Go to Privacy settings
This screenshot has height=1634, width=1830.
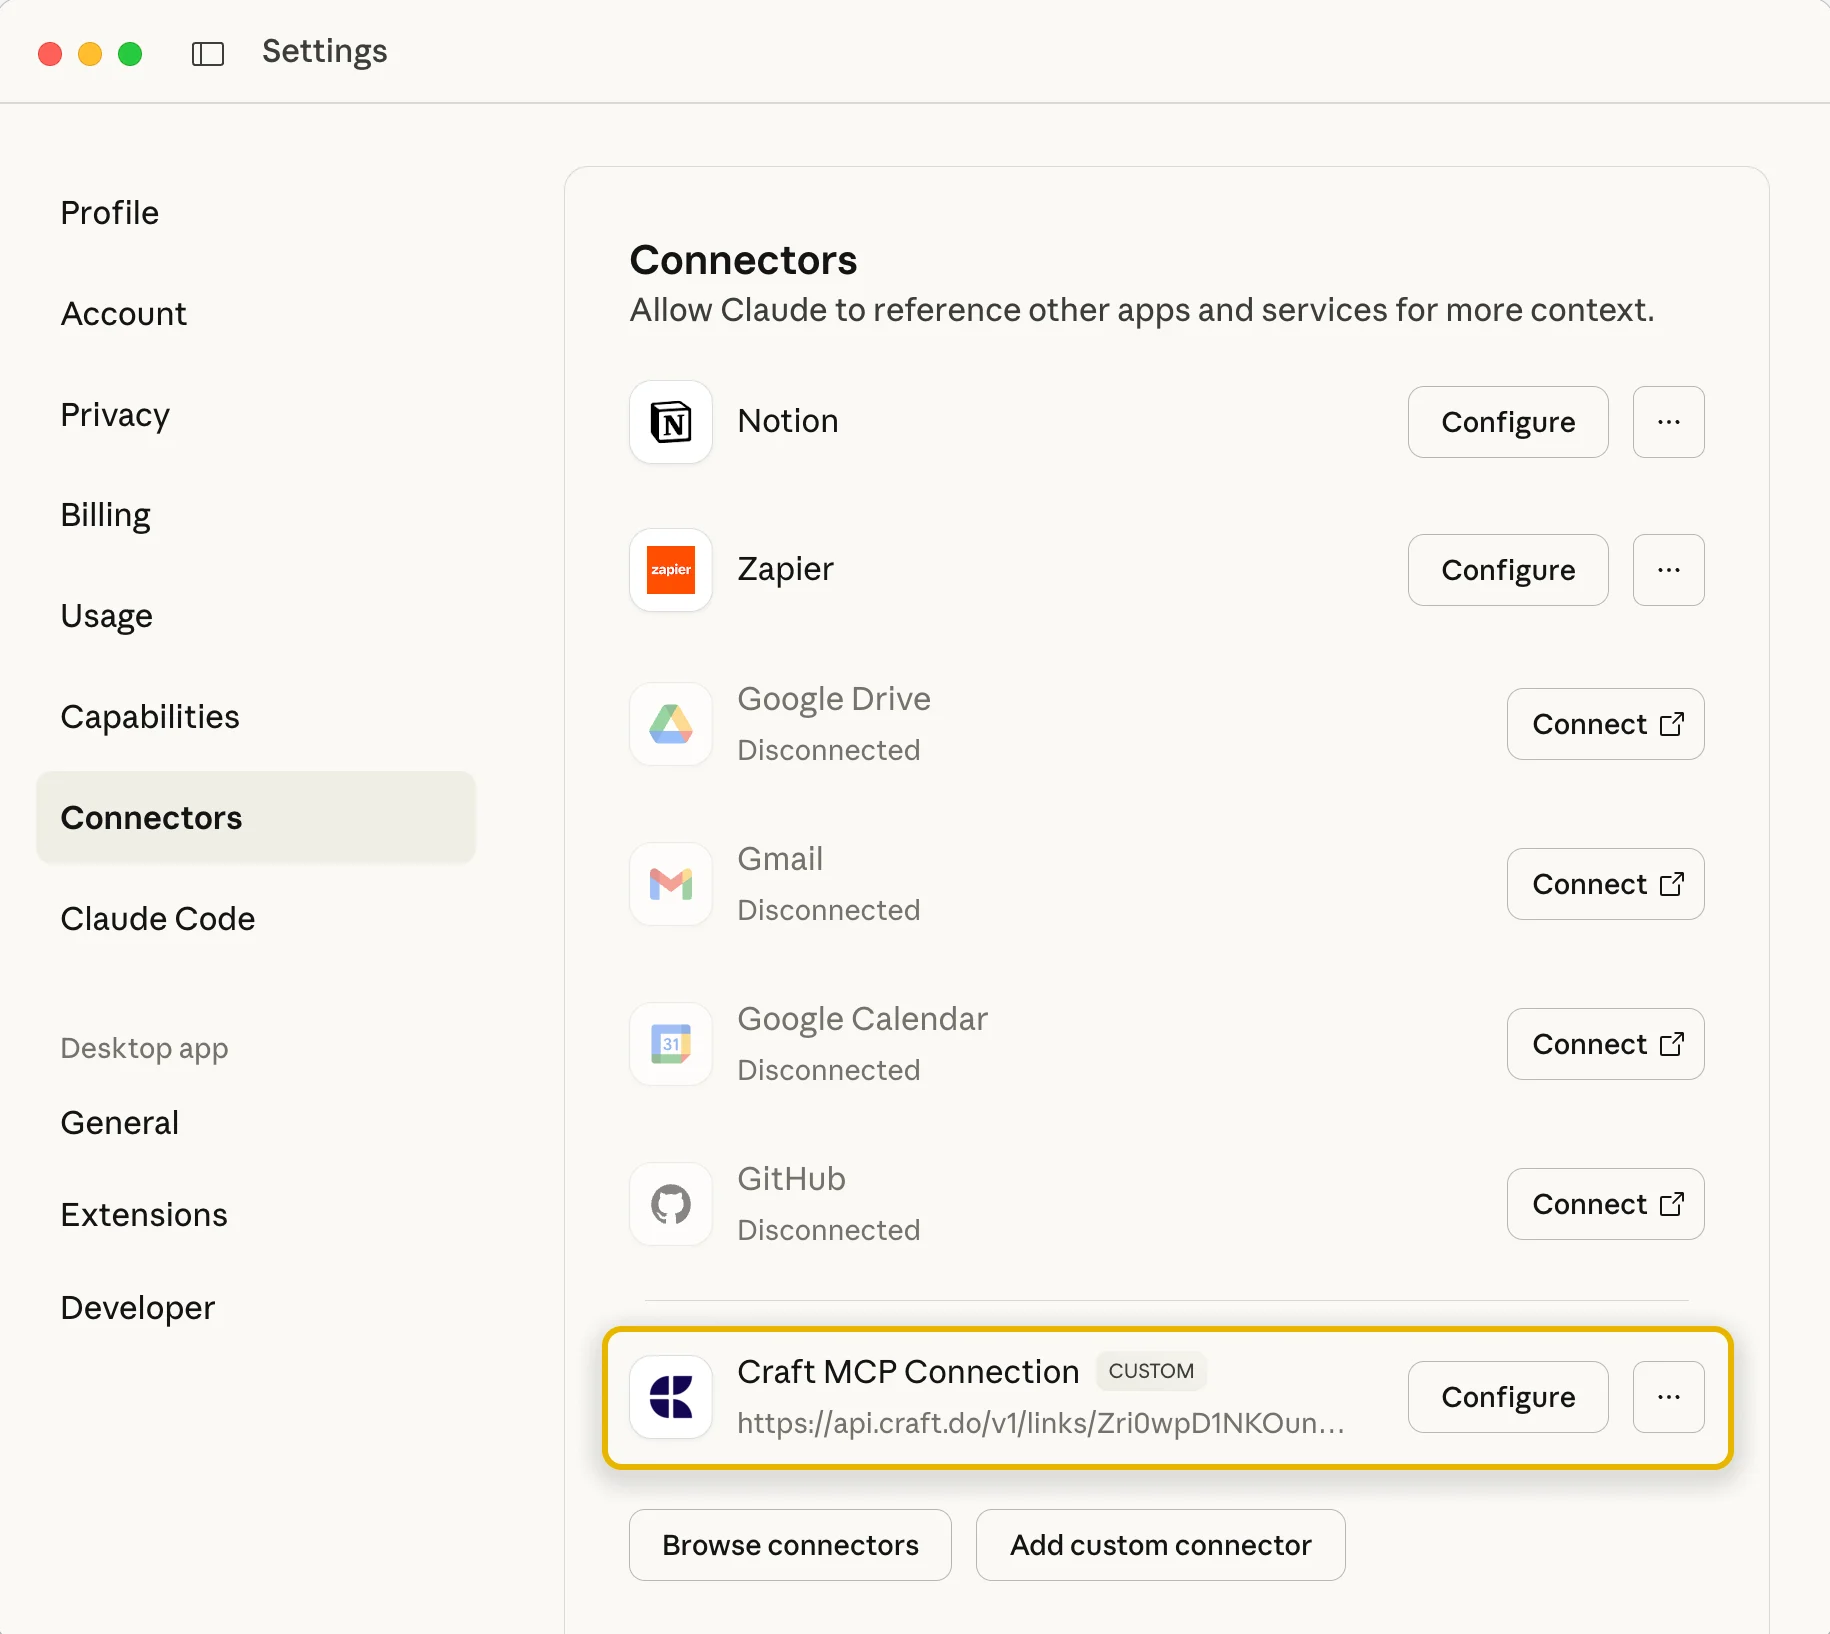point(114,414)
